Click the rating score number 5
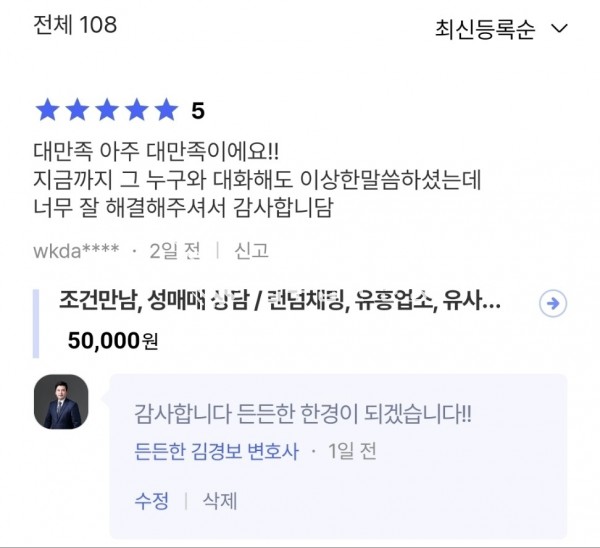 click(x=198, y=111)
